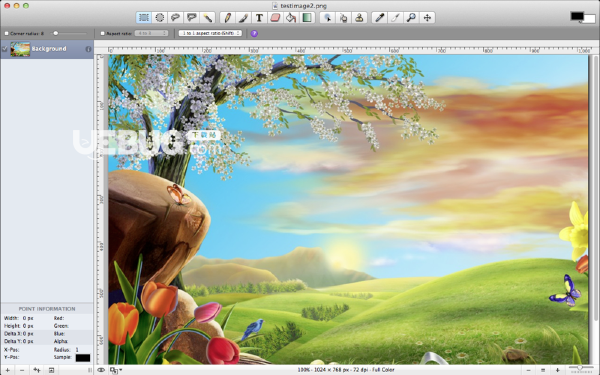
Task: Click the image size and dpi status text
Action: [346, 370]
